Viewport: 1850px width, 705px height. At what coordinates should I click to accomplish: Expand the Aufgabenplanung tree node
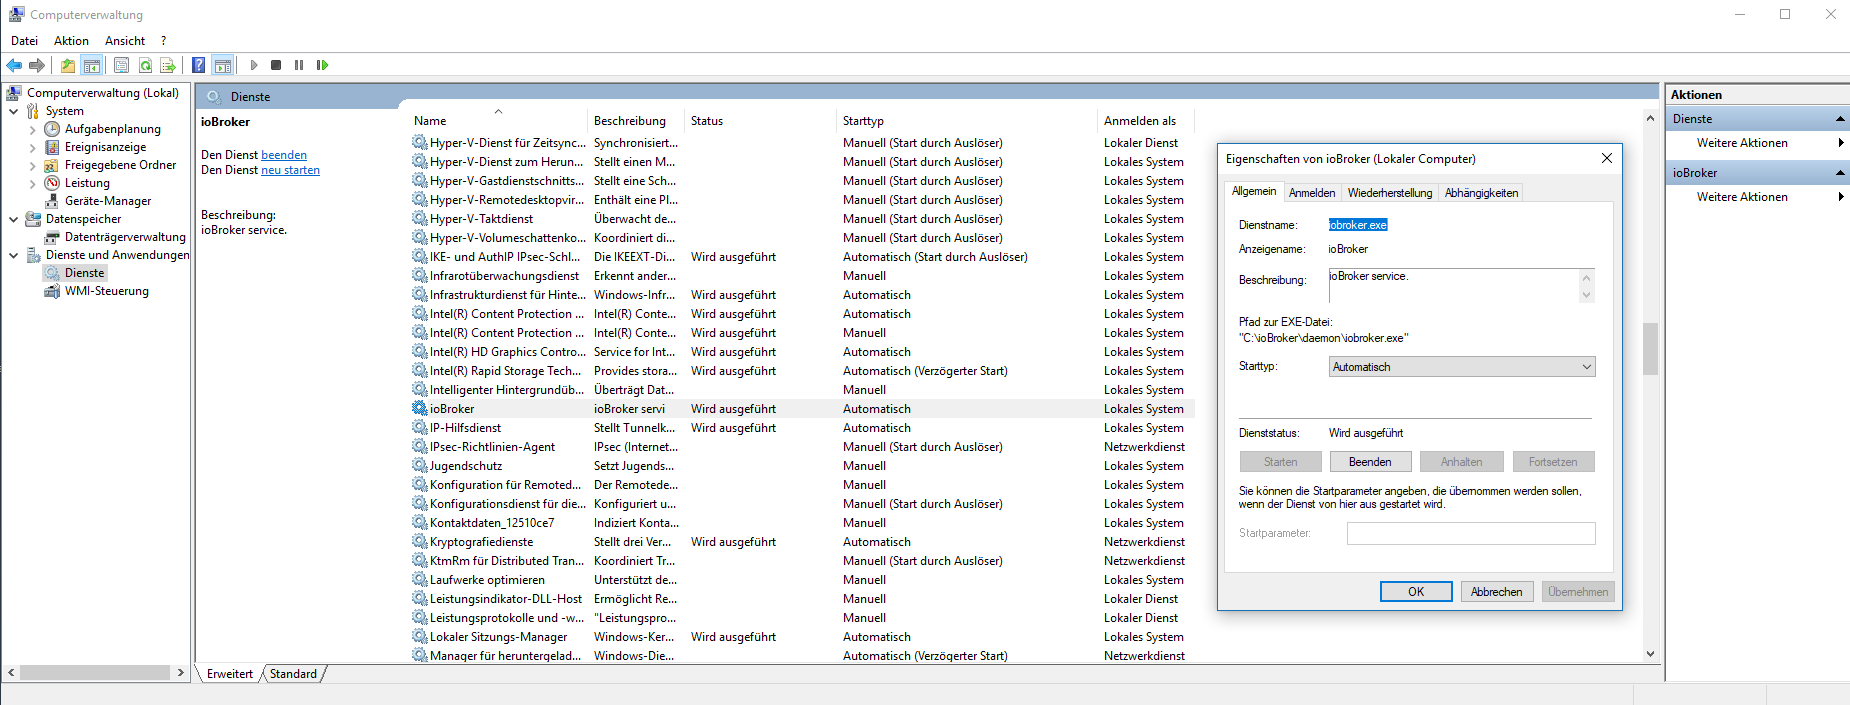[x=32, y=129]
